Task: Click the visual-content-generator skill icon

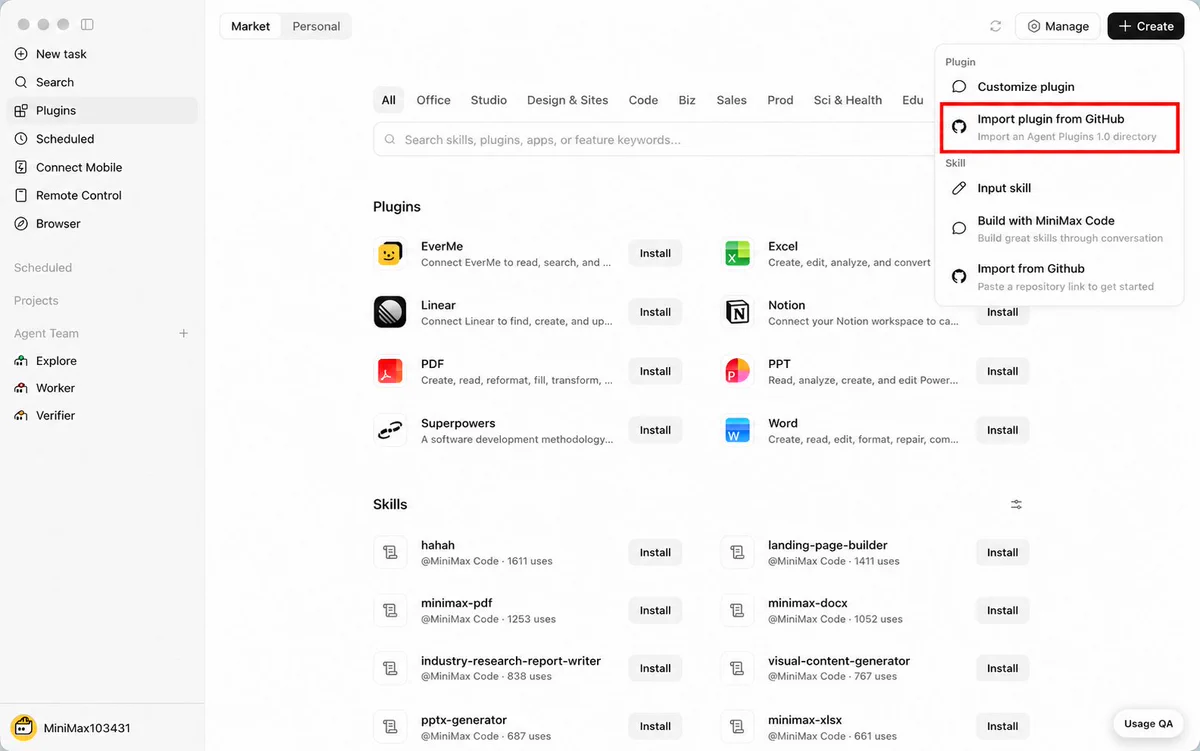Action: [x=737, y=668]
